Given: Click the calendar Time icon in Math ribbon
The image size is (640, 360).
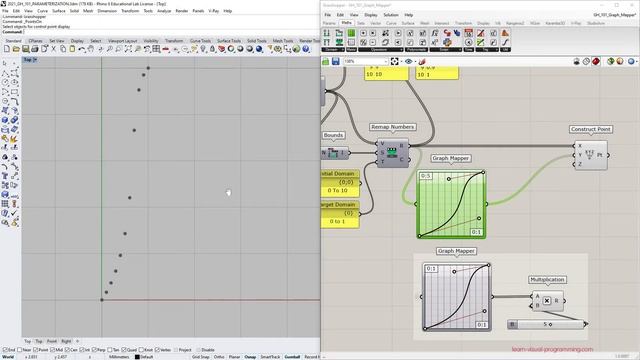Looking at the screenshot, I should coord(469,33).
